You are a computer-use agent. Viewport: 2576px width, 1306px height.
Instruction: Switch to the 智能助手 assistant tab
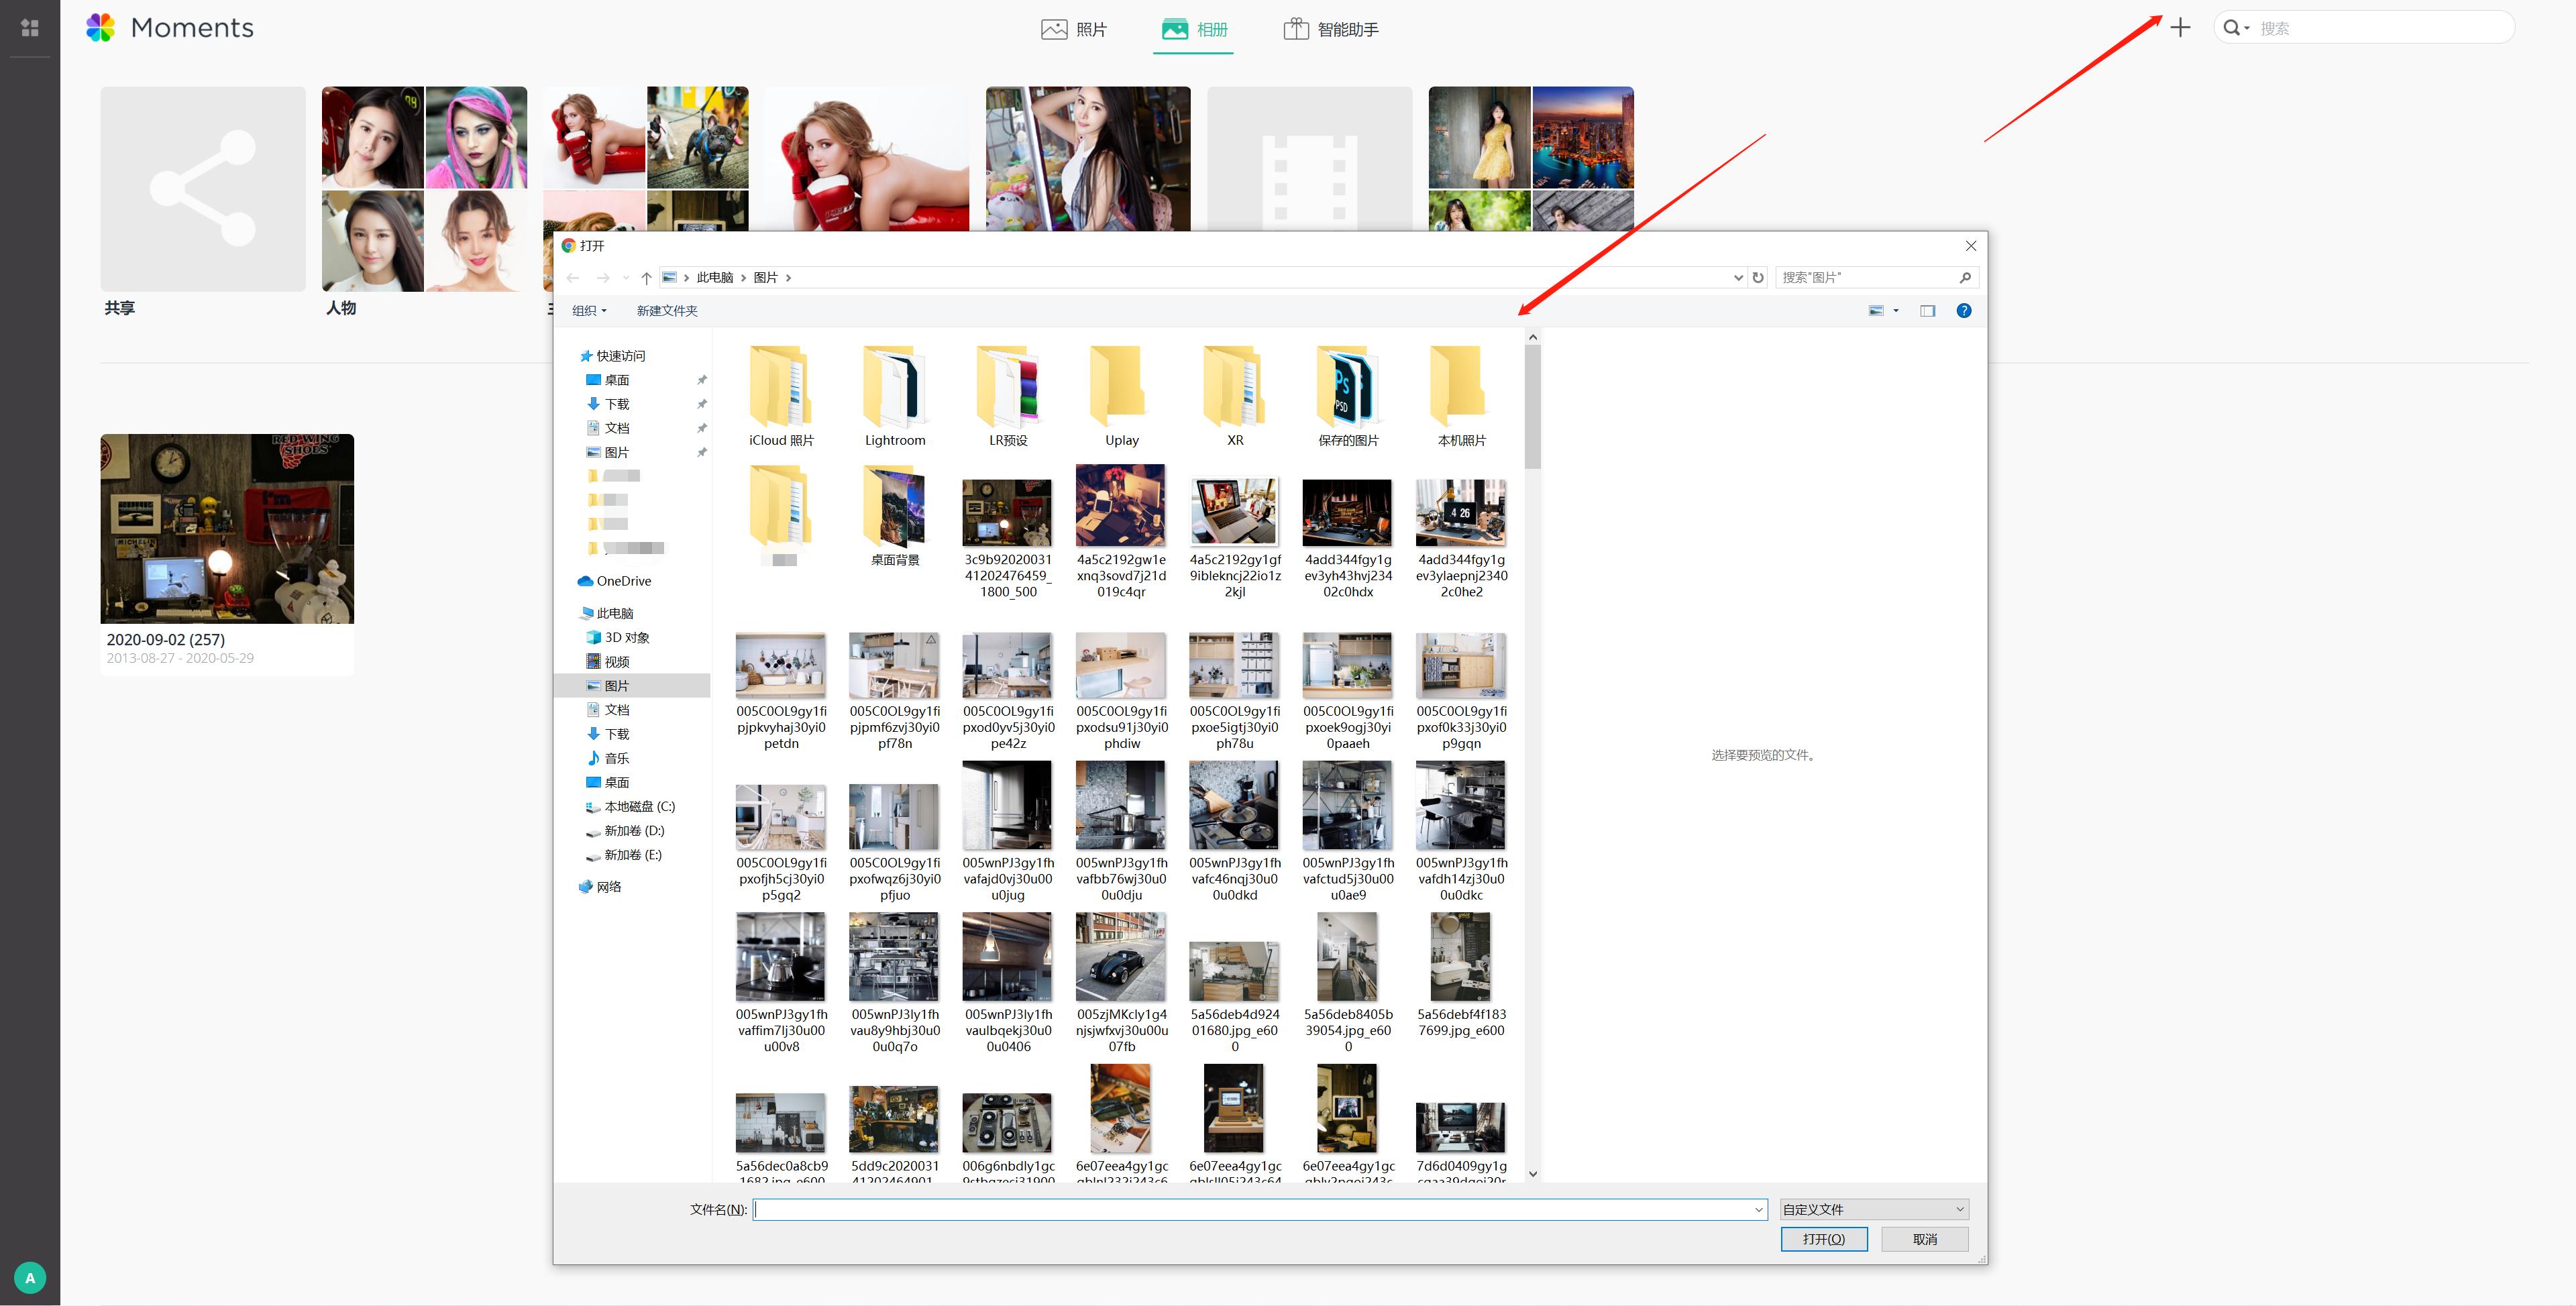coord(1331,29)
